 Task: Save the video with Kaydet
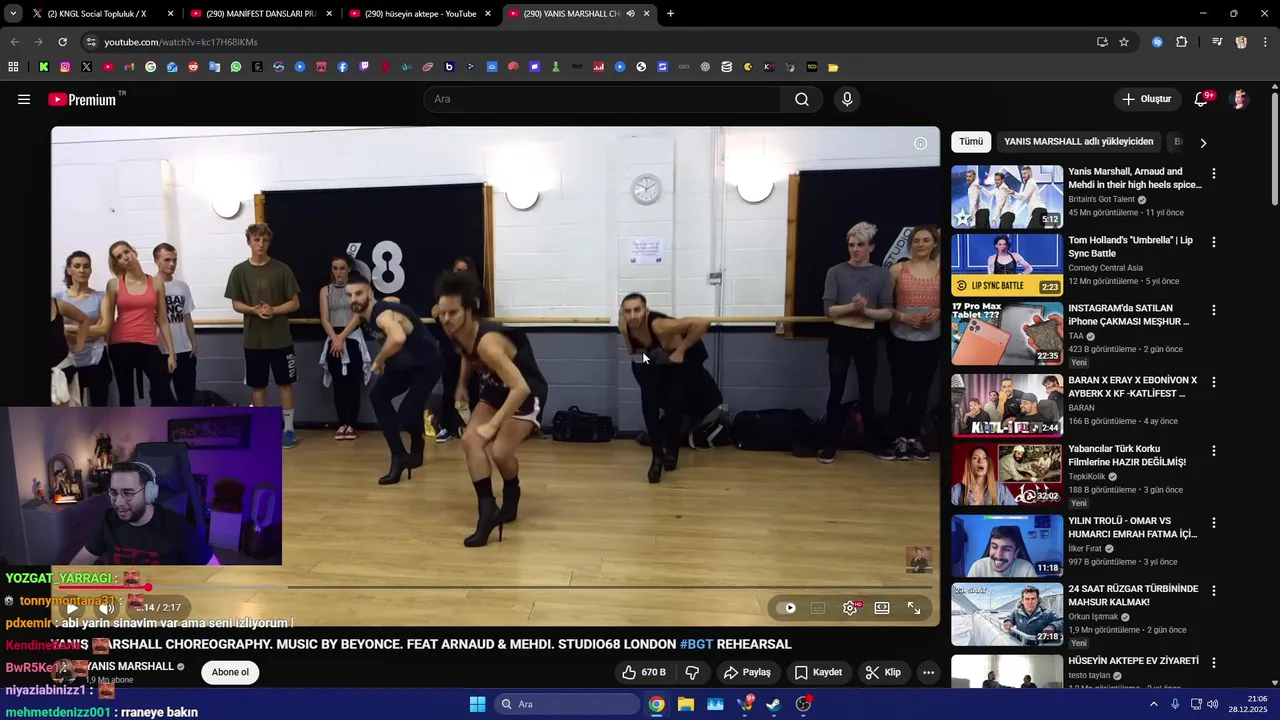[819, 672]
